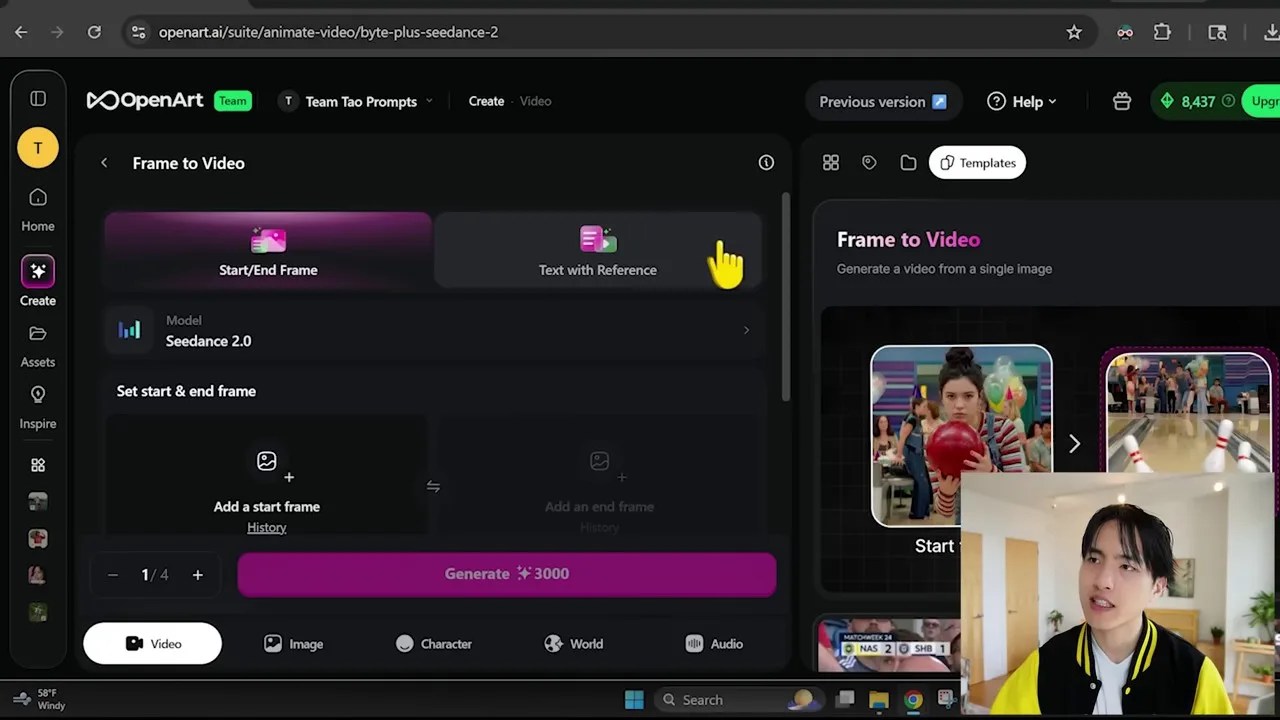Open the folder icon in right panel
The image size is (1280, 720).
908,162
